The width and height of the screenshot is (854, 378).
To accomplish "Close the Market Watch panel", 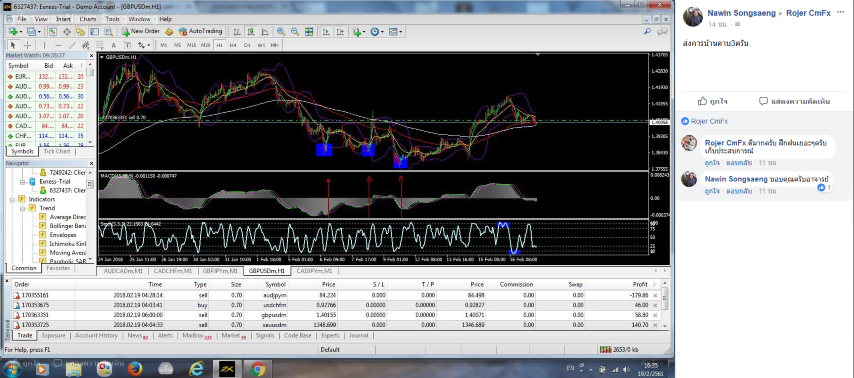I will click(91, 56).
